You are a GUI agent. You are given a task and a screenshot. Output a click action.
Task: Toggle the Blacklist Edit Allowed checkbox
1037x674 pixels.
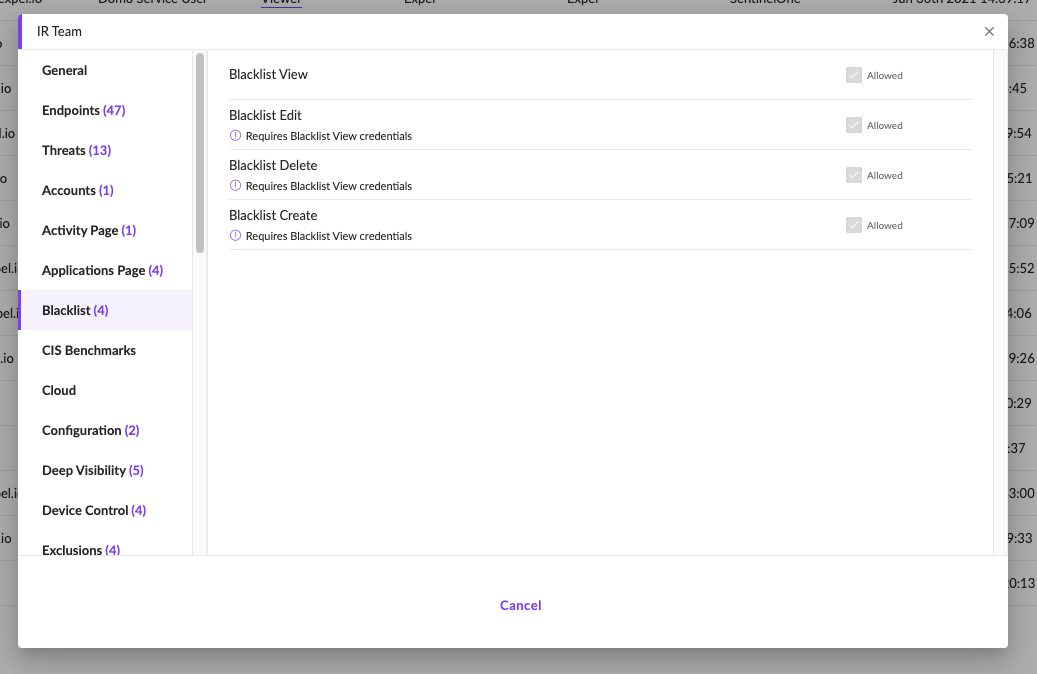854,125
